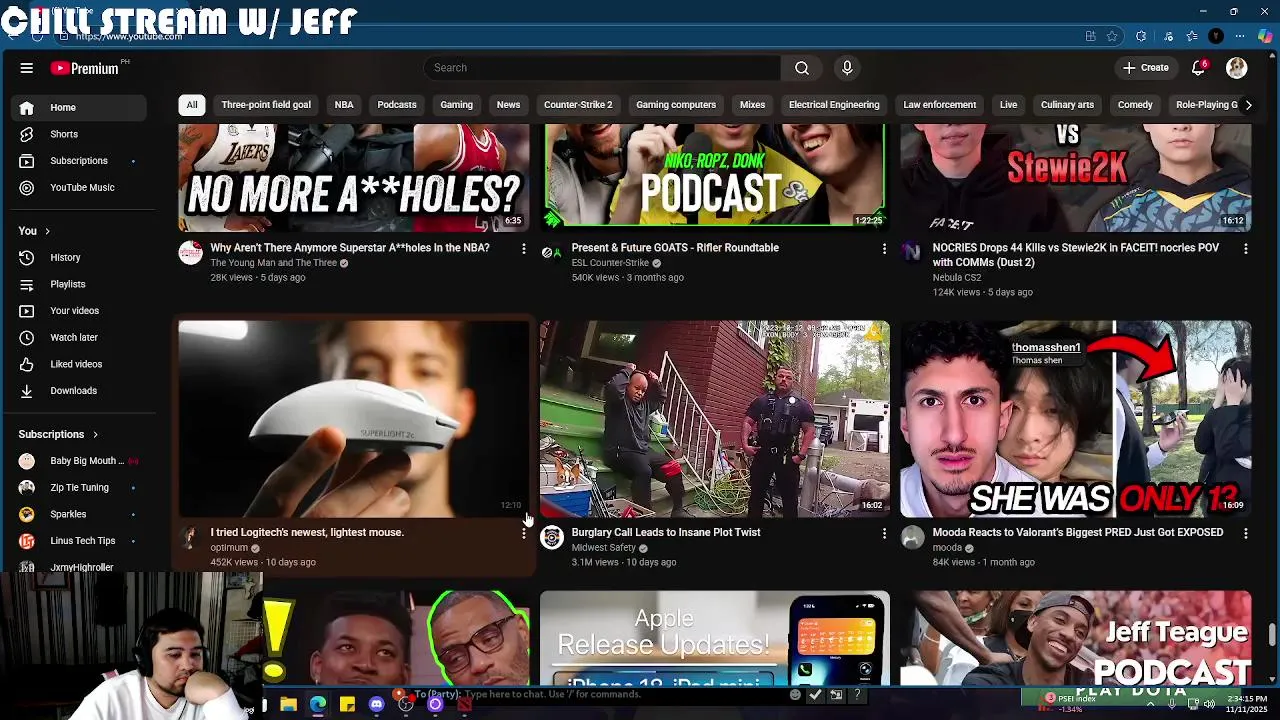
Task: Open Your videos in the sidebar
Action: (x=79, y=311)
